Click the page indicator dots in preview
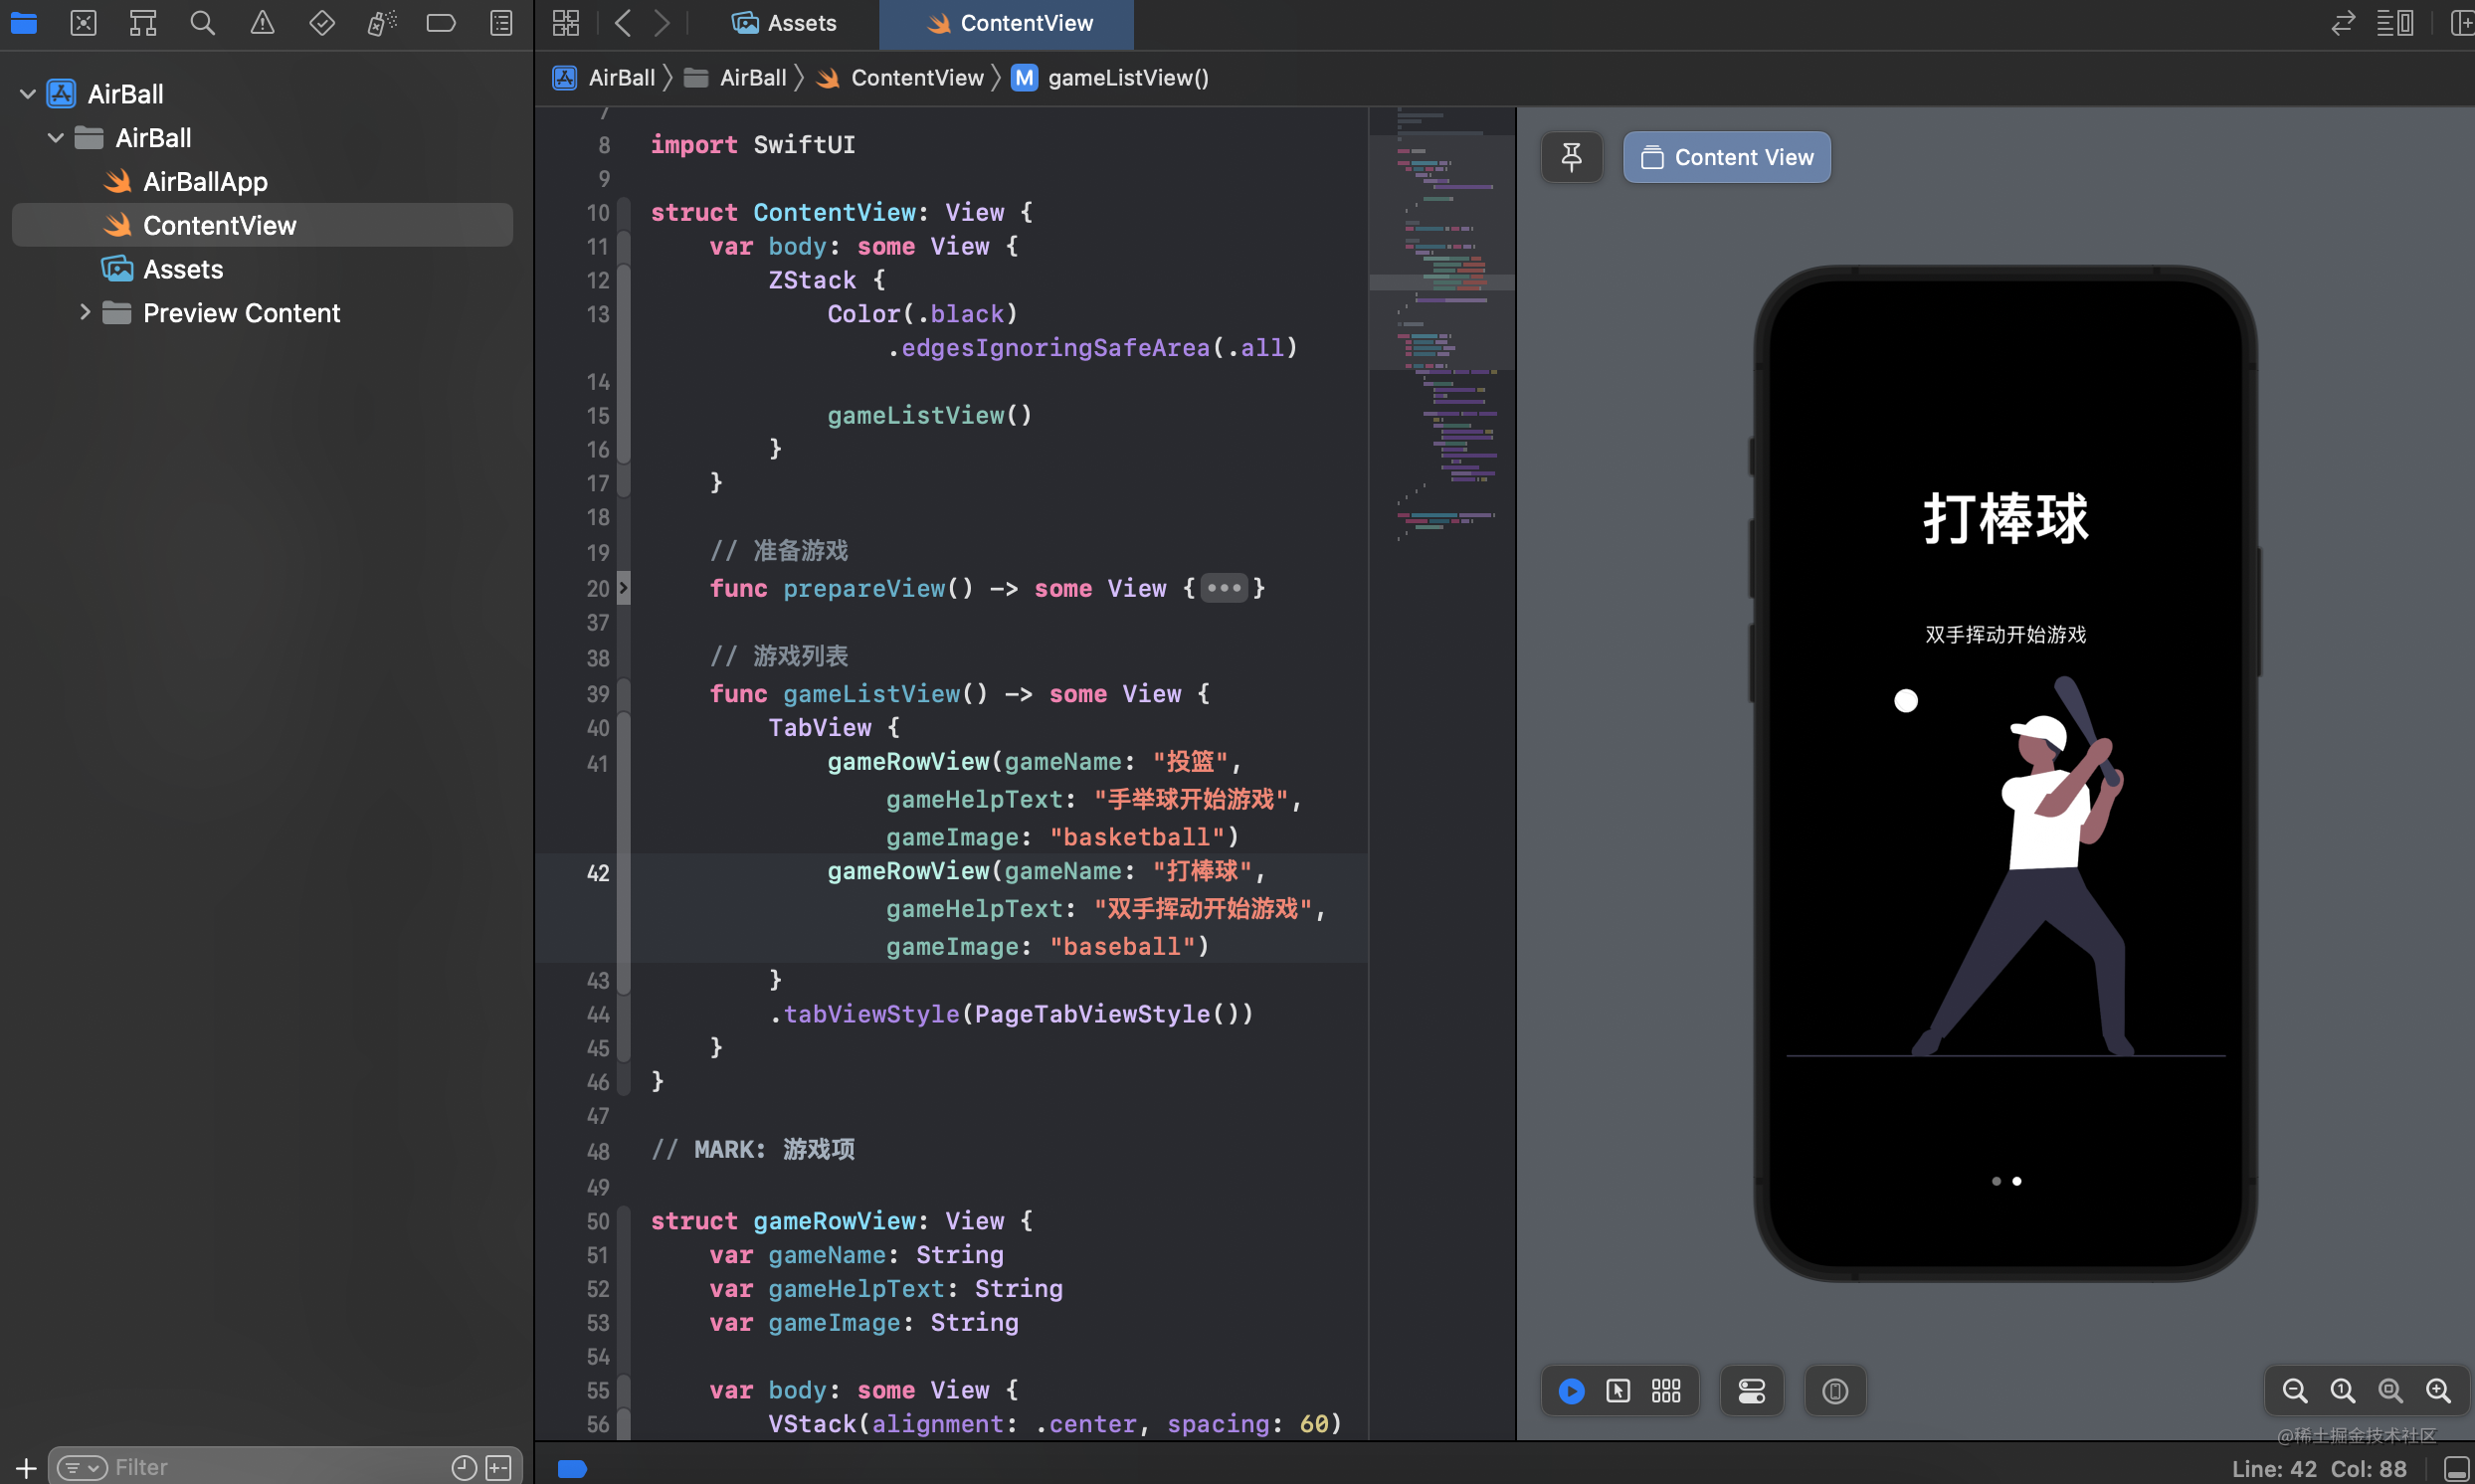The image size is (2475, 1484). click(x=2006, y=1181)
